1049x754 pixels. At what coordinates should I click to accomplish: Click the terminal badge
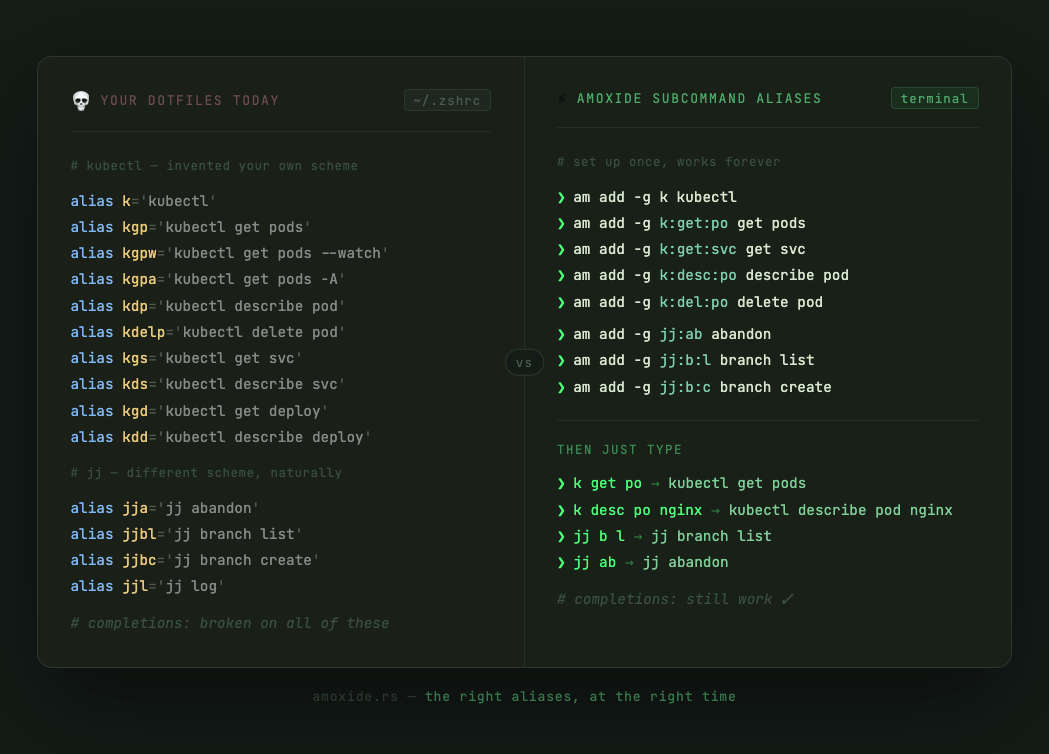[935, 98]
